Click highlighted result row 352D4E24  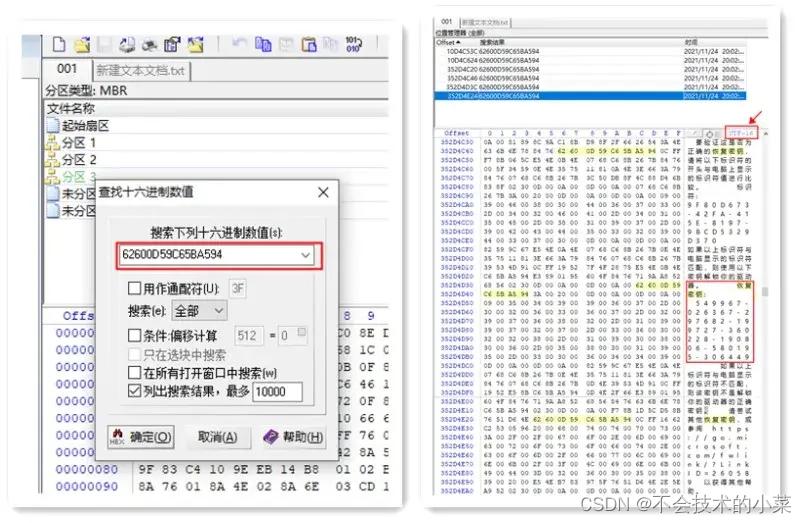pos(590,96)
